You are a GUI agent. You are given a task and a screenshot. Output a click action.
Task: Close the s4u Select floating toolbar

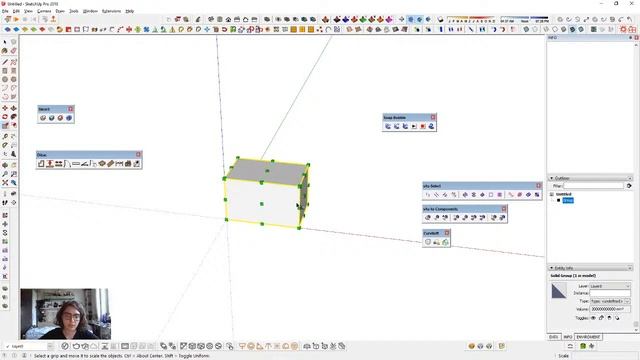pyautogui.click(x=538, y=186)
